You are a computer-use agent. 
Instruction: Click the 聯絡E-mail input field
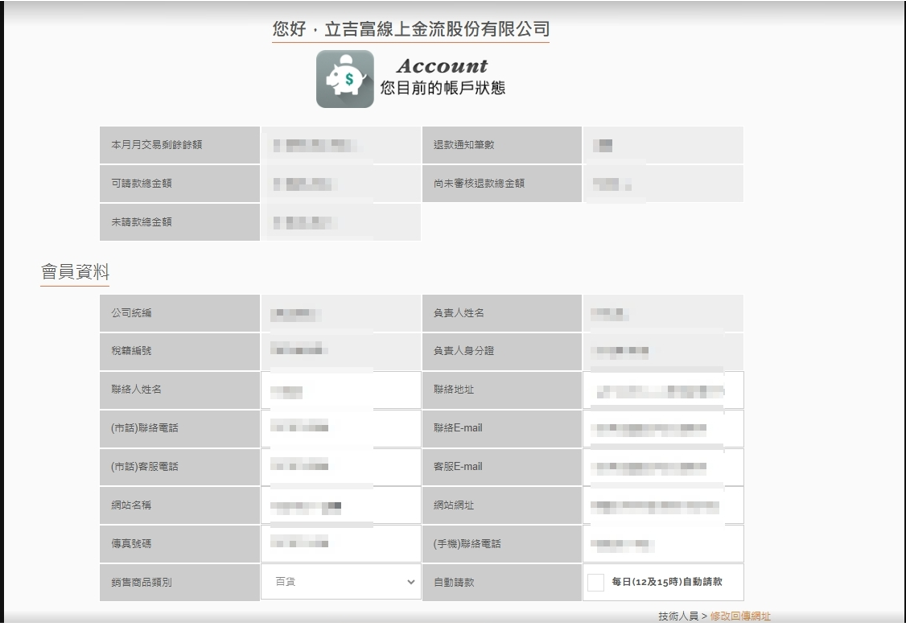663,428
